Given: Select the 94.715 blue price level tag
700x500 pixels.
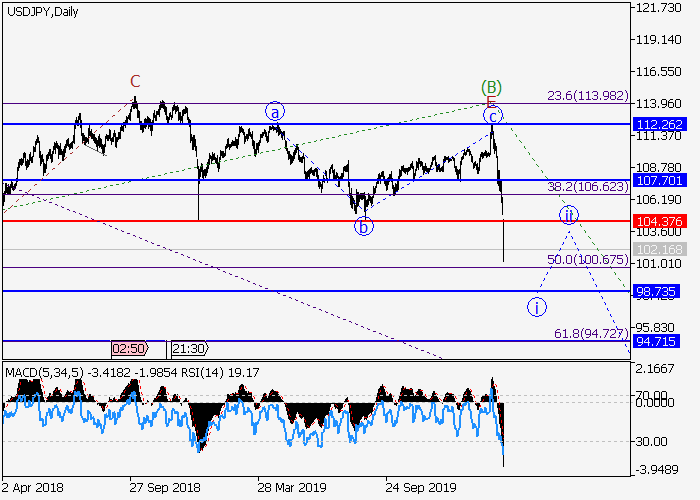Looking at the screenshot, I should click(x=658, y=341).
